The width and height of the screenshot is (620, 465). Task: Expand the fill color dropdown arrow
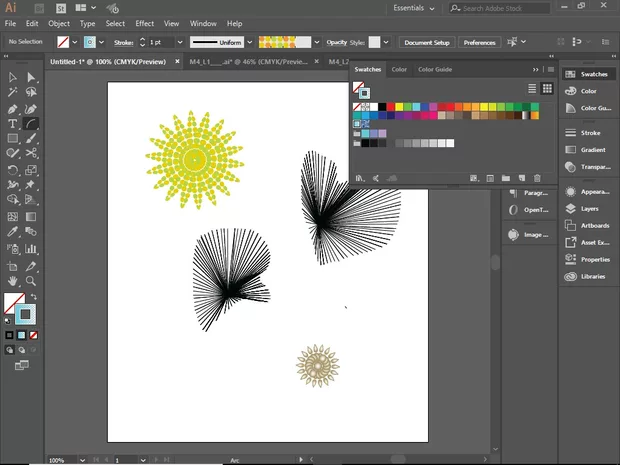(74, 43)
